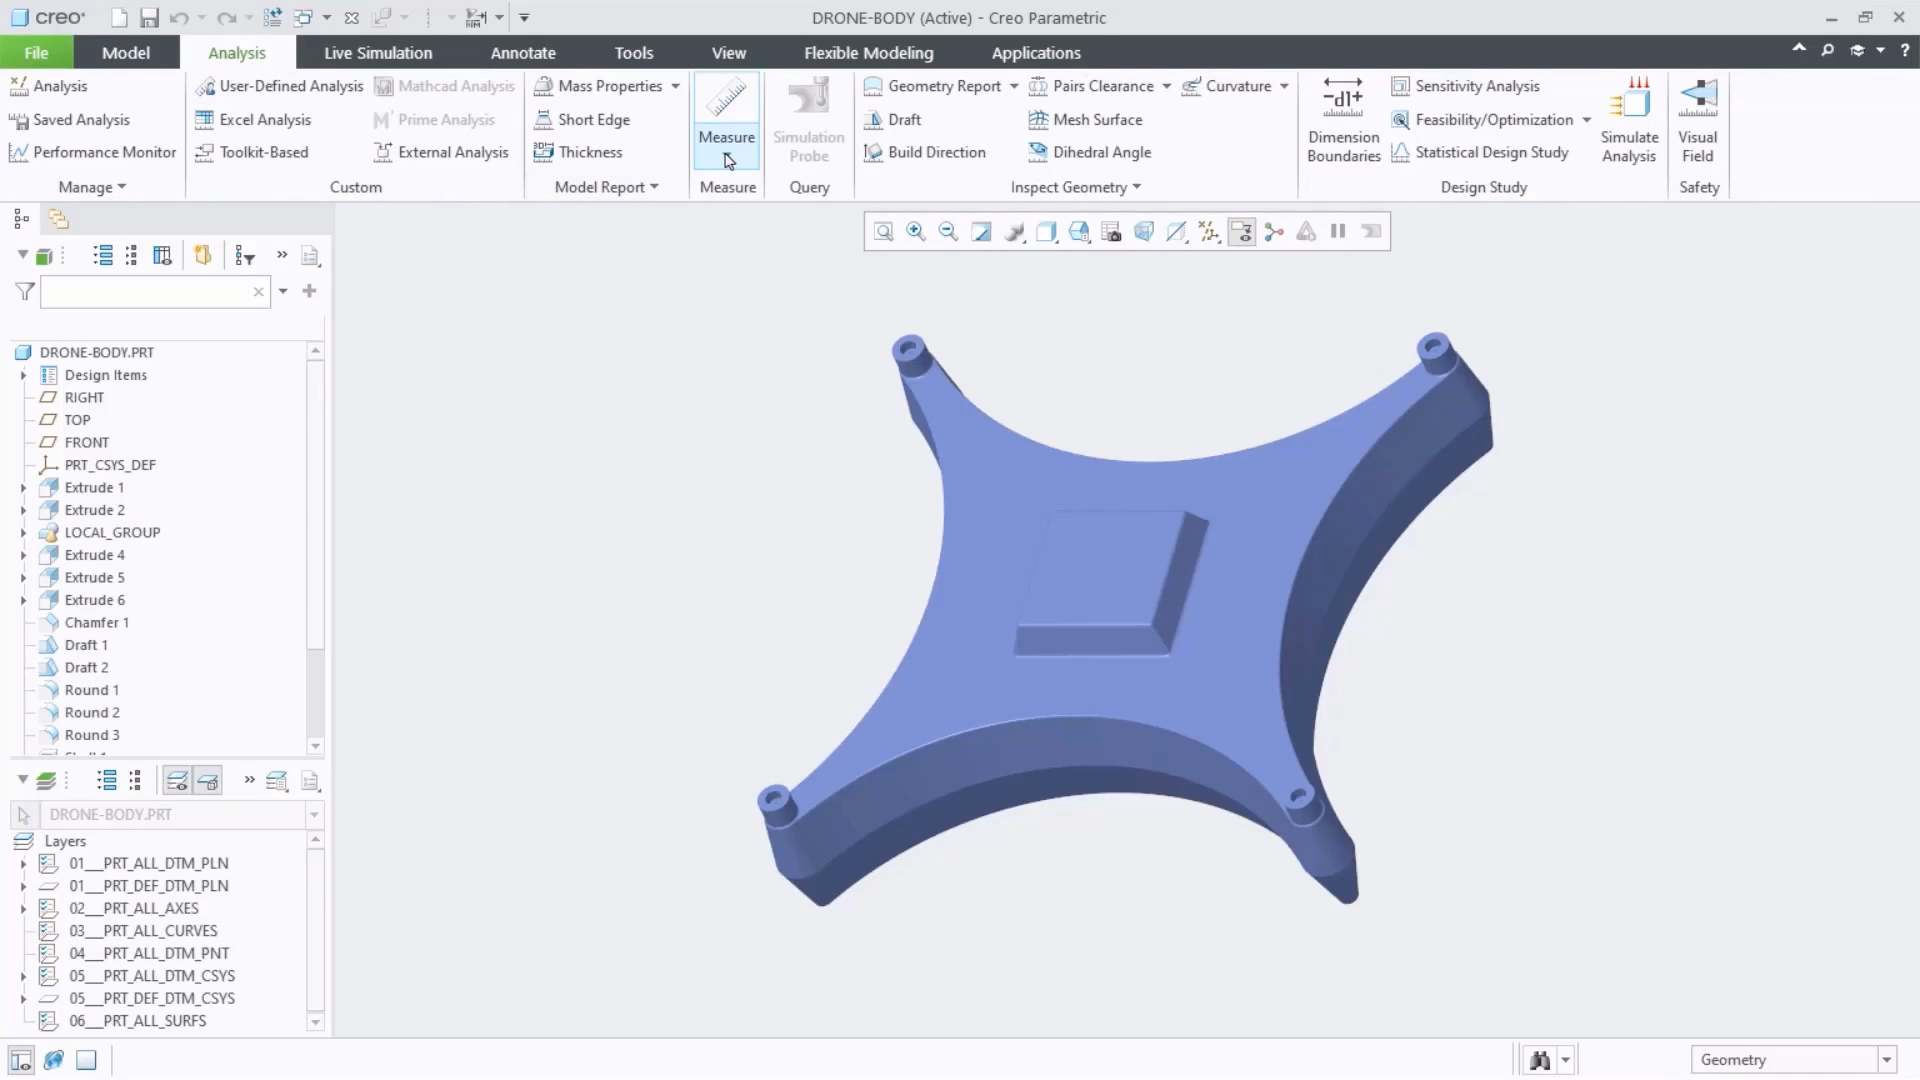Launch the Dimension Boundaries tool
1920x1080 pixels.
pyautogui.click(x=1343, y=119)
